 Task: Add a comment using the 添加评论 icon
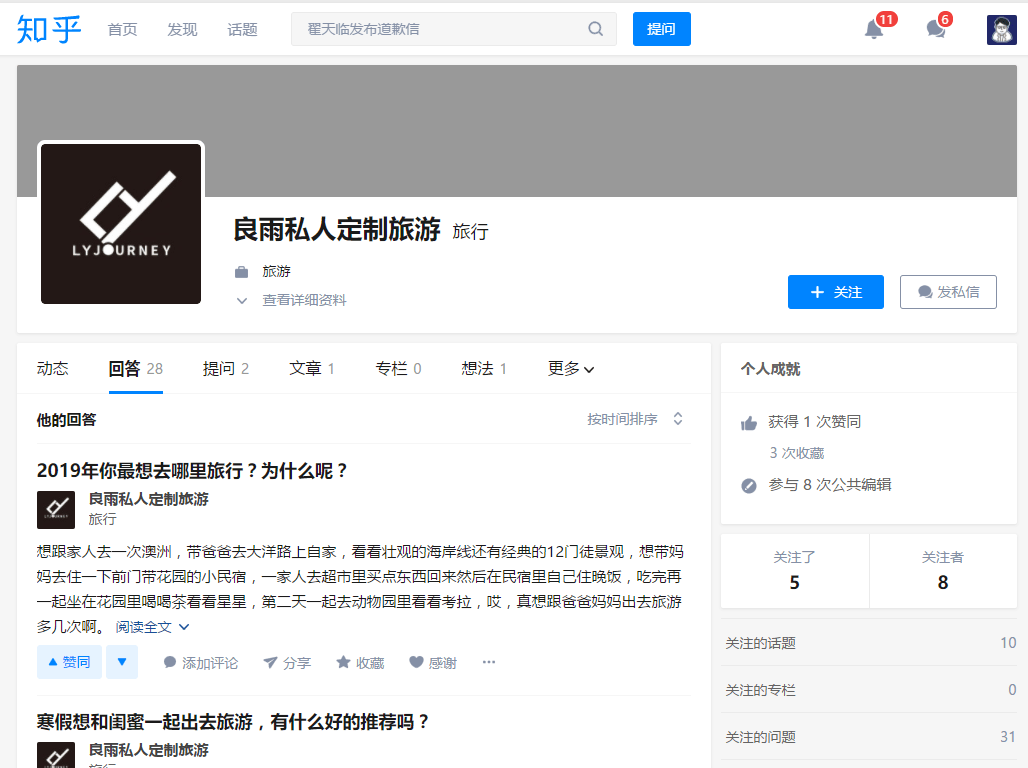tap(202, 661)
